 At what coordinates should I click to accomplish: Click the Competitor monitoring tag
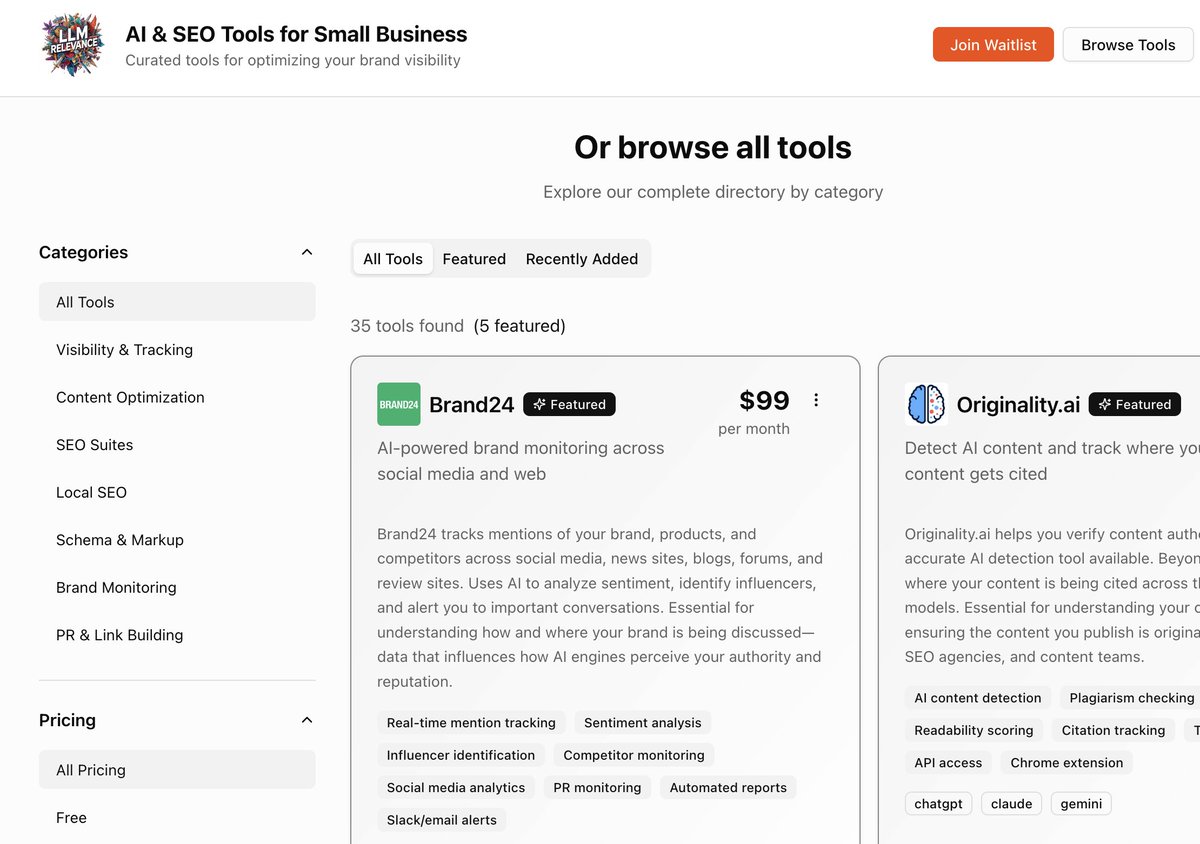634,755
